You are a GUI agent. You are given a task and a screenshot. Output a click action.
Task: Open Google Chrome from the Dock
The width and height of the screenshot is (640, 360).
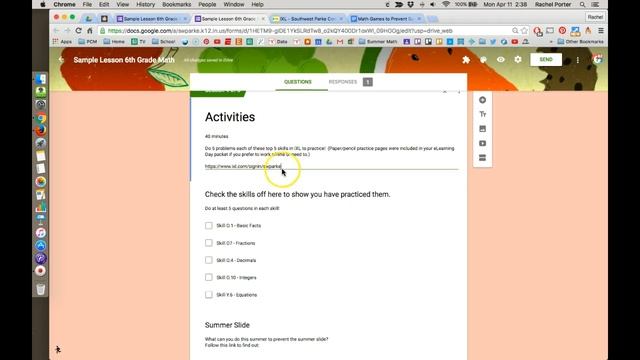coord(40,118)
